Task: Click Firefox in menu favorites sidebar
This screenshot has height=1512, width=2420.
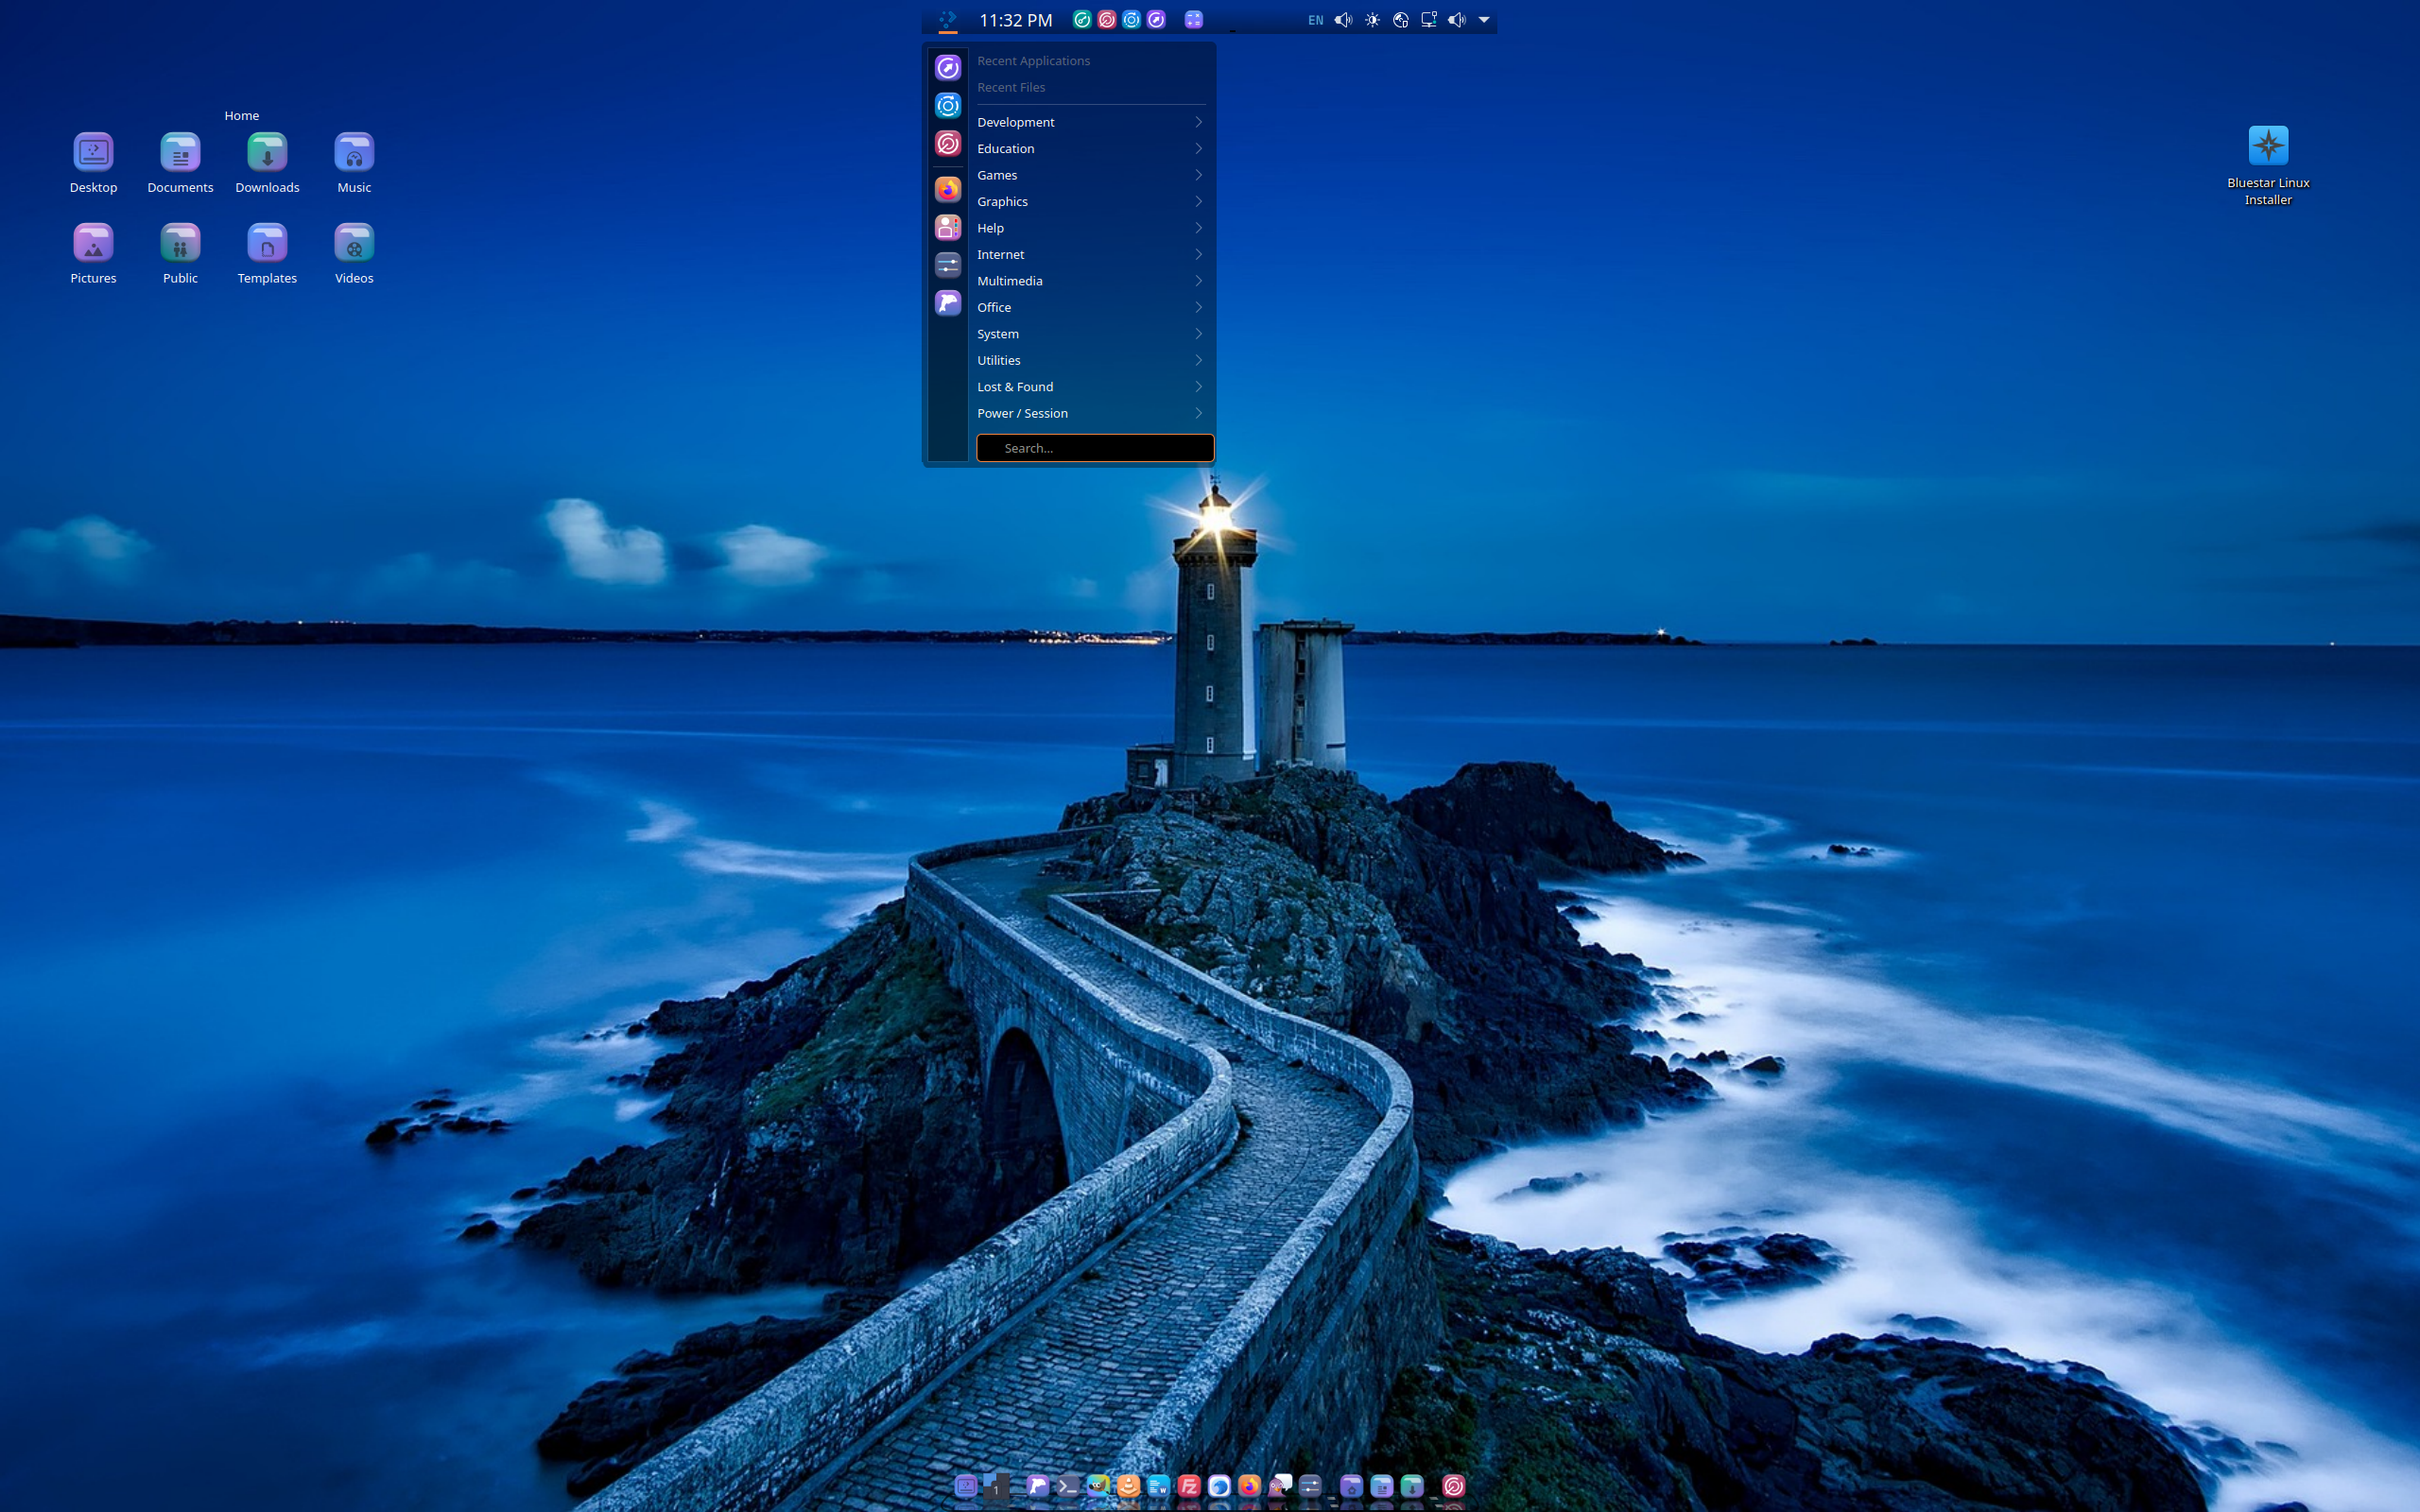Action: coord(947,189)
